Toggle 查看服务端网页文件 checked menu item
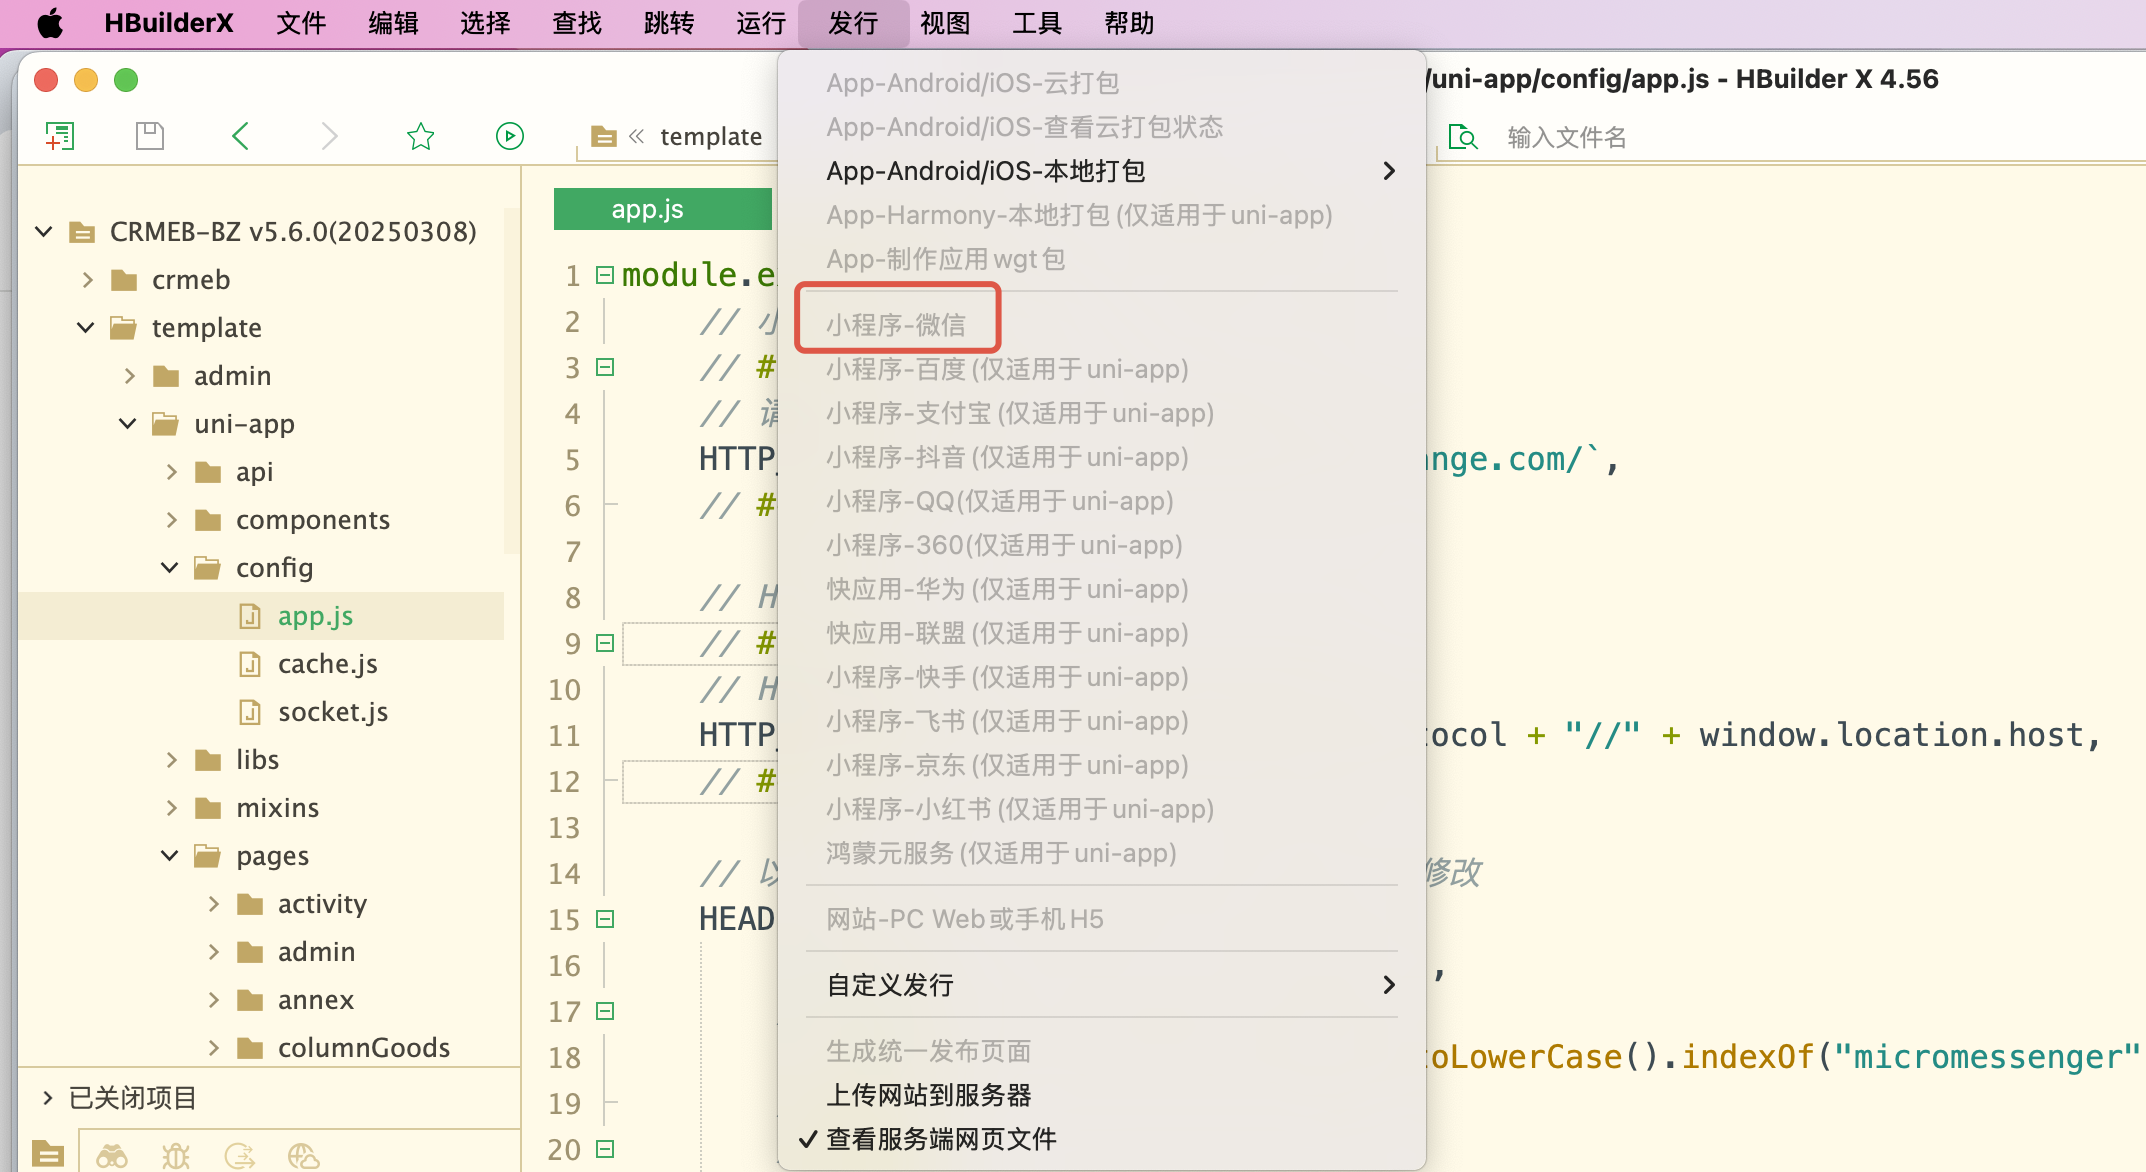The image size is (2146, 1172). 1101,1139
